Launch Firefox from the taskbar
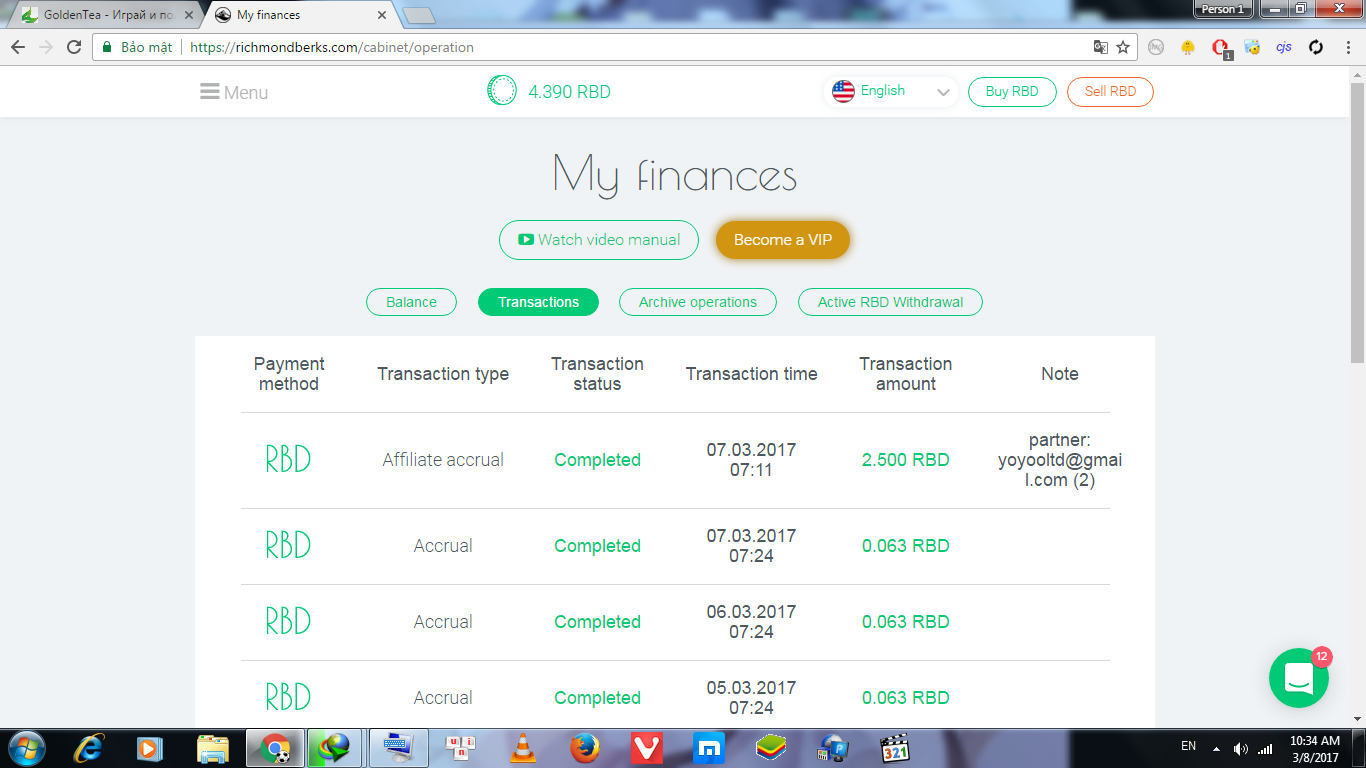 click(584, 748)
